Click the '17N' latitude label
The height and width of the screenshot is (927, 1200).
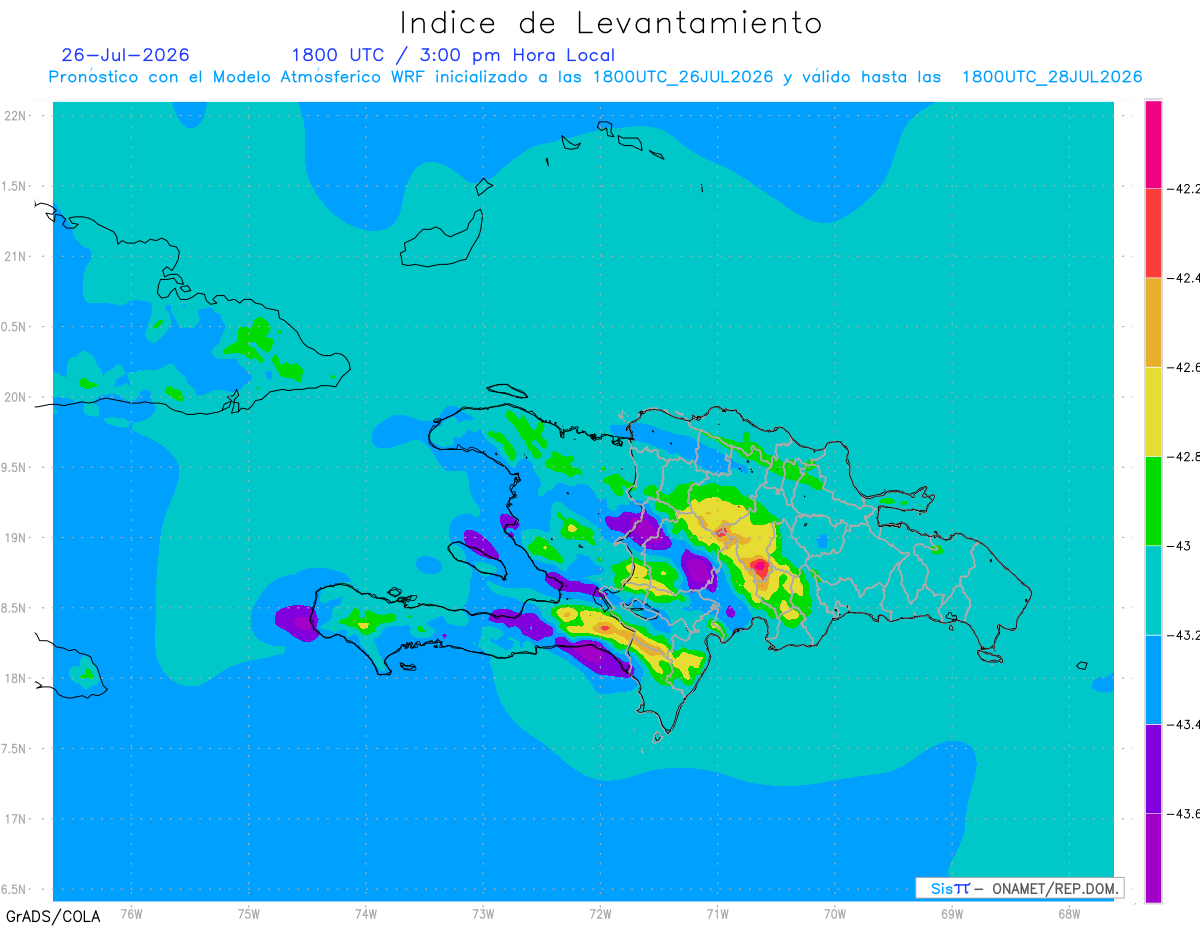(x=17, y=819)
